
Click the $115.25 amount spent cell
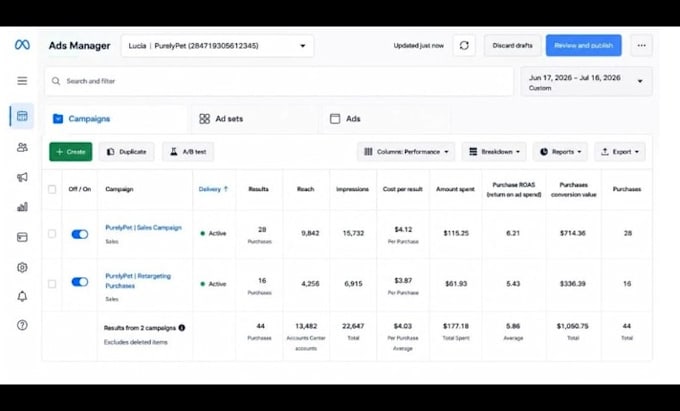pyautogui.click(x=456, y=233)
